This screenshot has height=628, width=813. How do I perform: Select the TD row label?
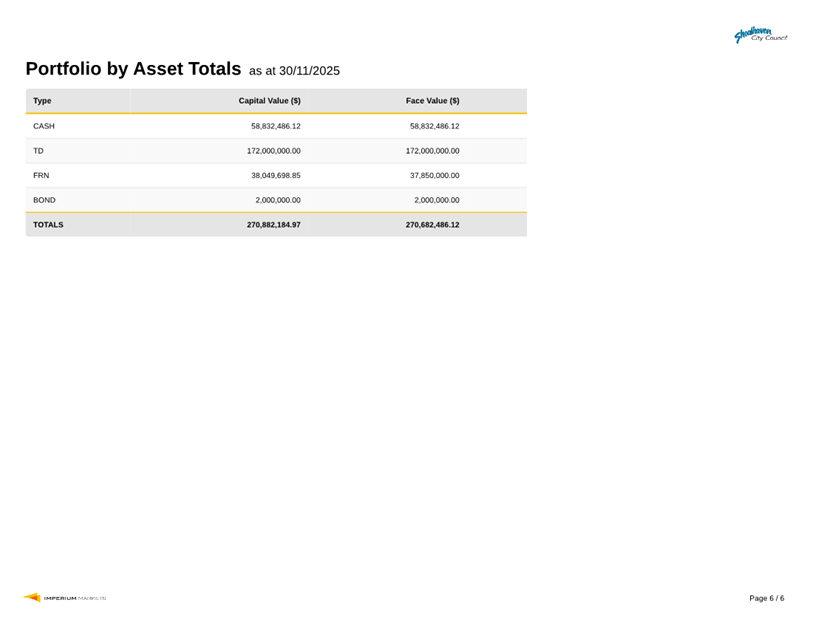(38, 151)
